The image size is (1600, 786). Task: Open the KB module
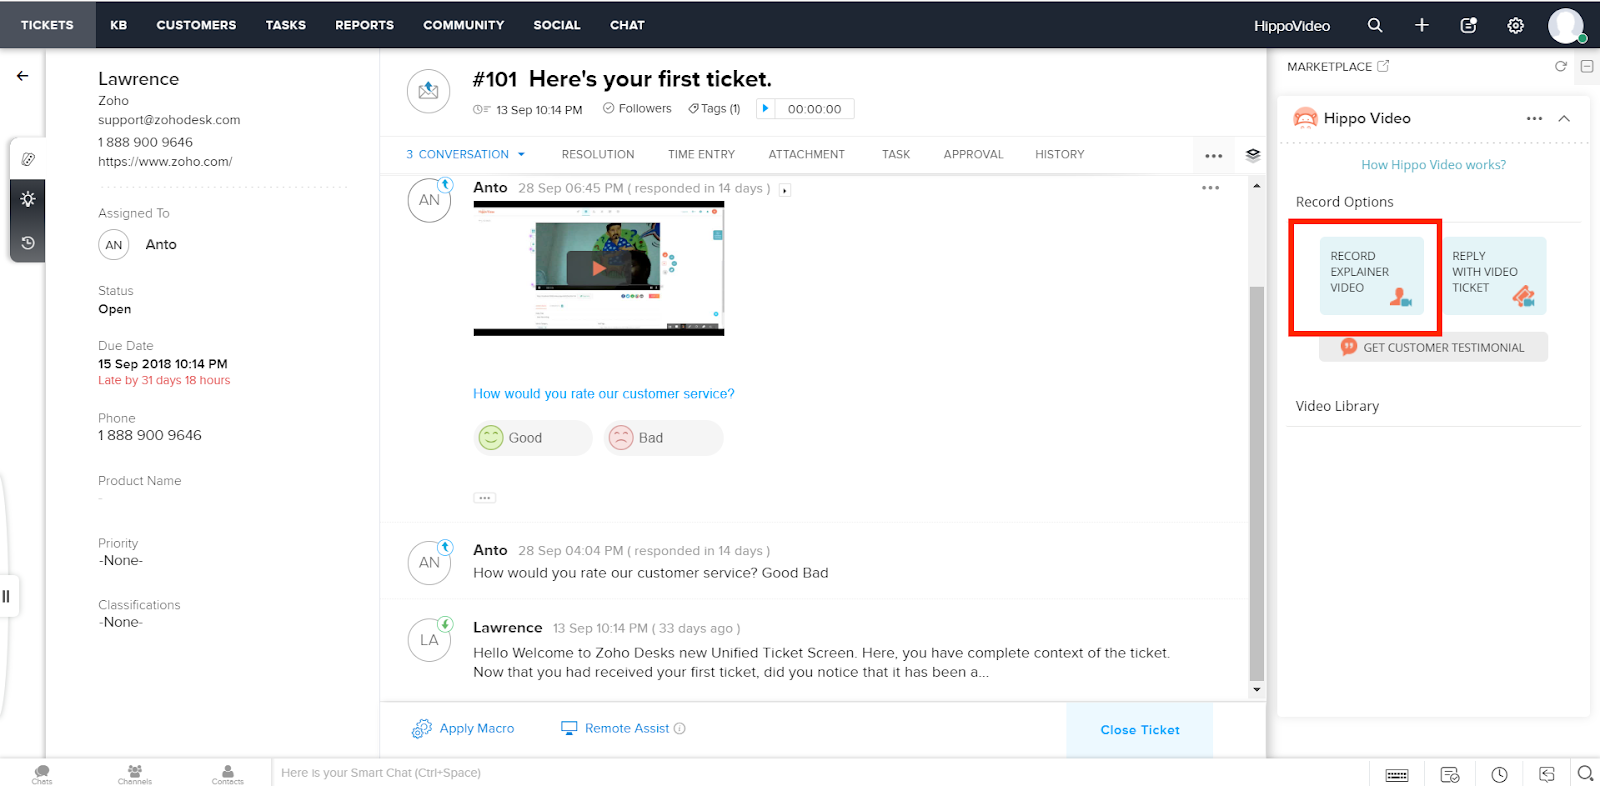click(118, 25)
